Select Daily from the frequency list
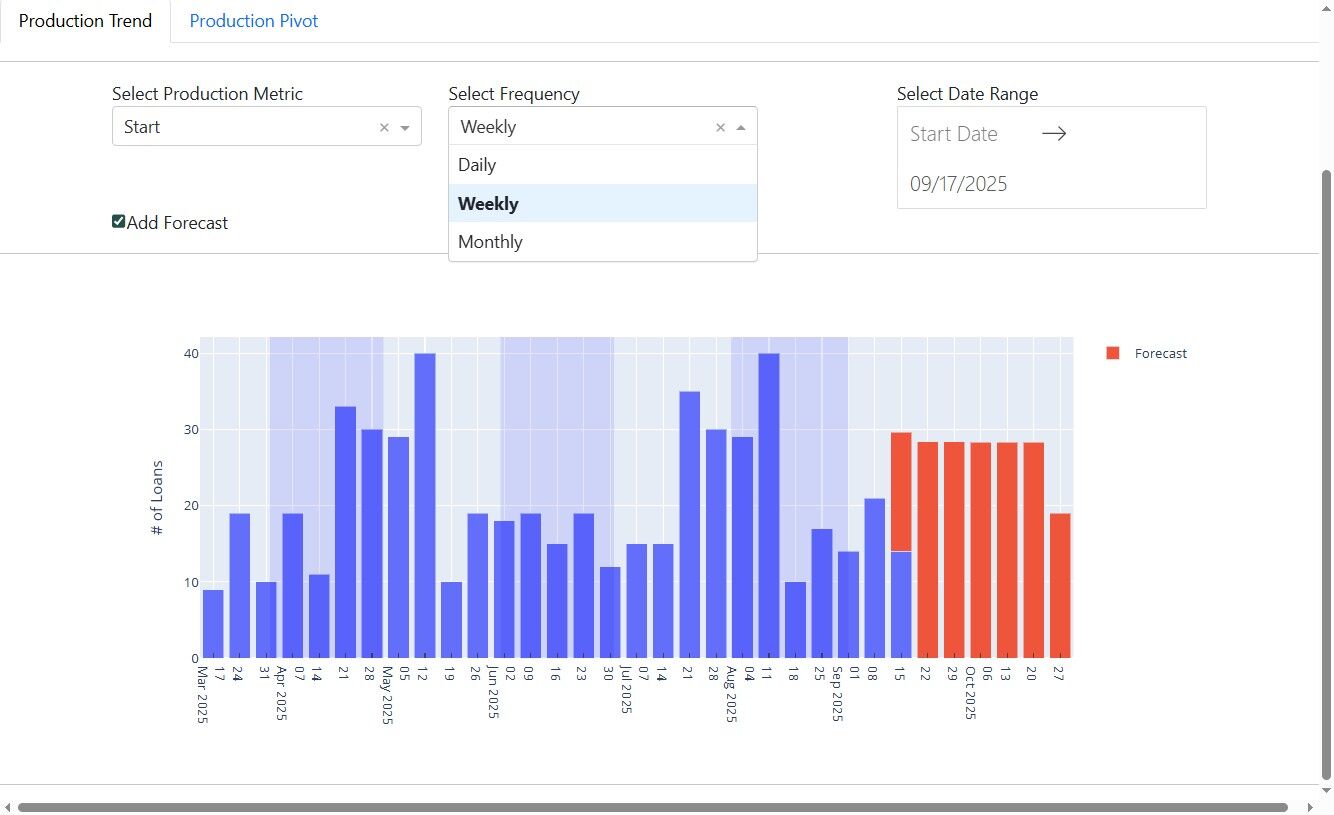The width and height of the screenshot is (1334, 815). (x=603, y=165)
